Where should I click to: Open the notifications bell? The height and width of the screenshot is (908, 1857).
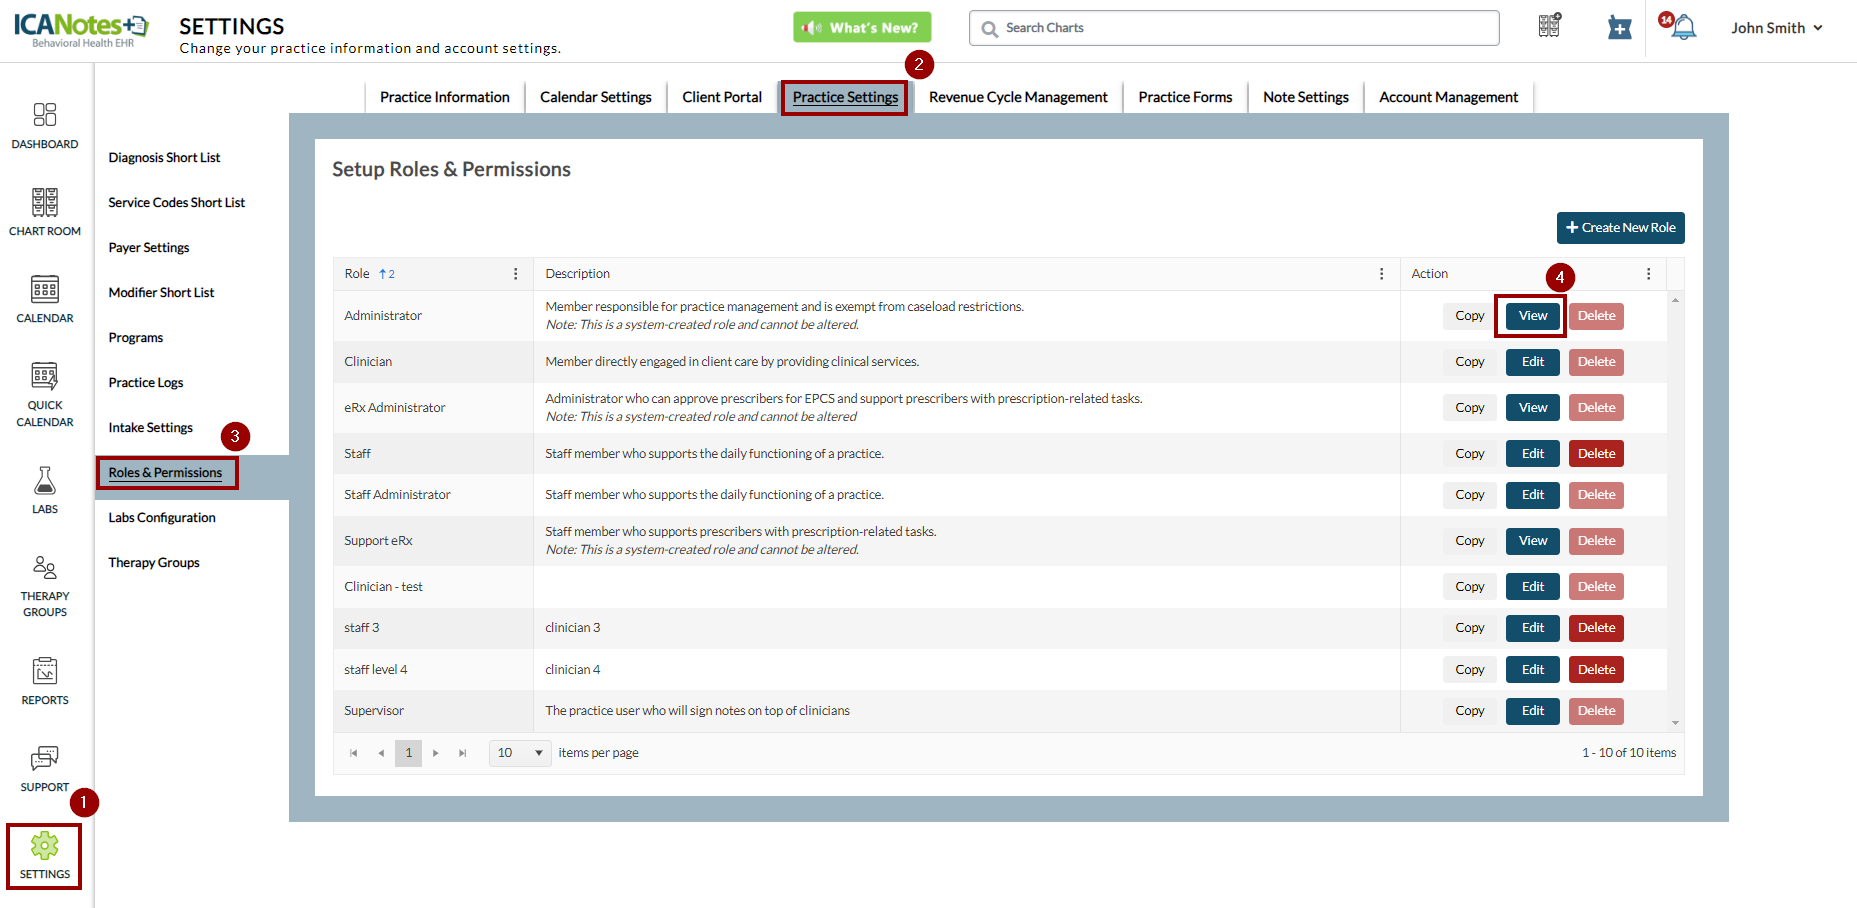point(1684,28)
